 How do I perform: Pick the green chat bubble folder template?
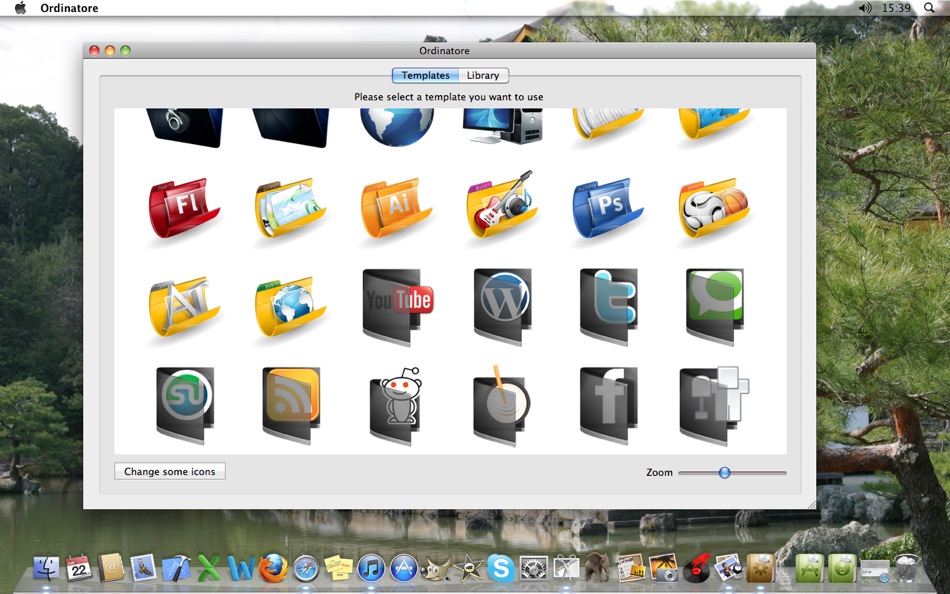tap(714, 307)
